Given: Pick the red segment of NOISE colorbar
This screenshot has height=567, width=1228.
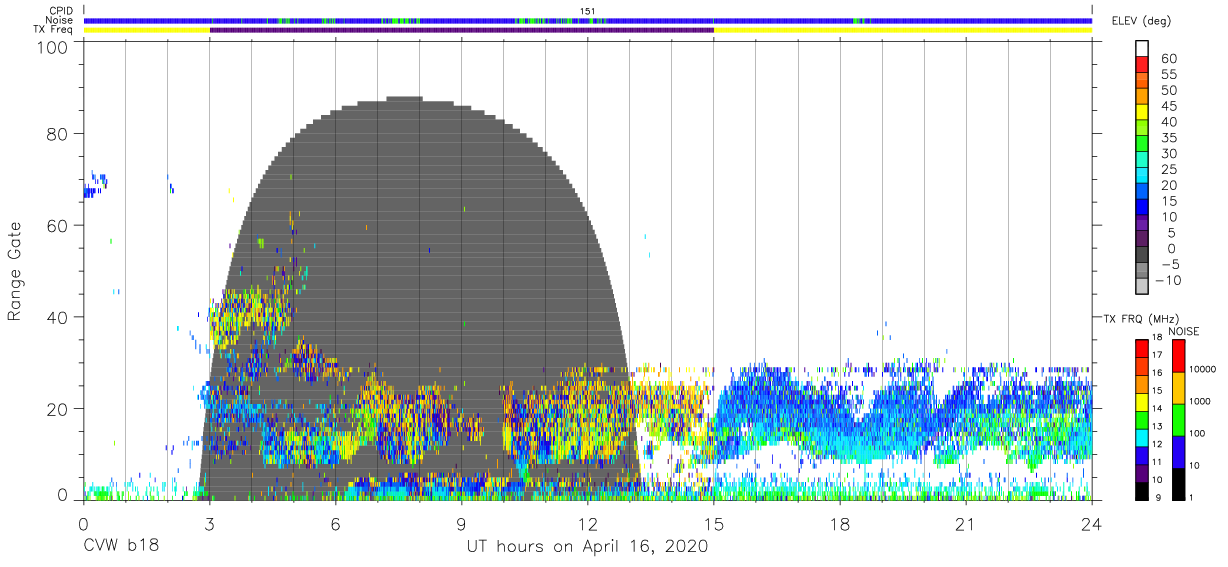Looking at the screenshot, I should [1178, 356].
